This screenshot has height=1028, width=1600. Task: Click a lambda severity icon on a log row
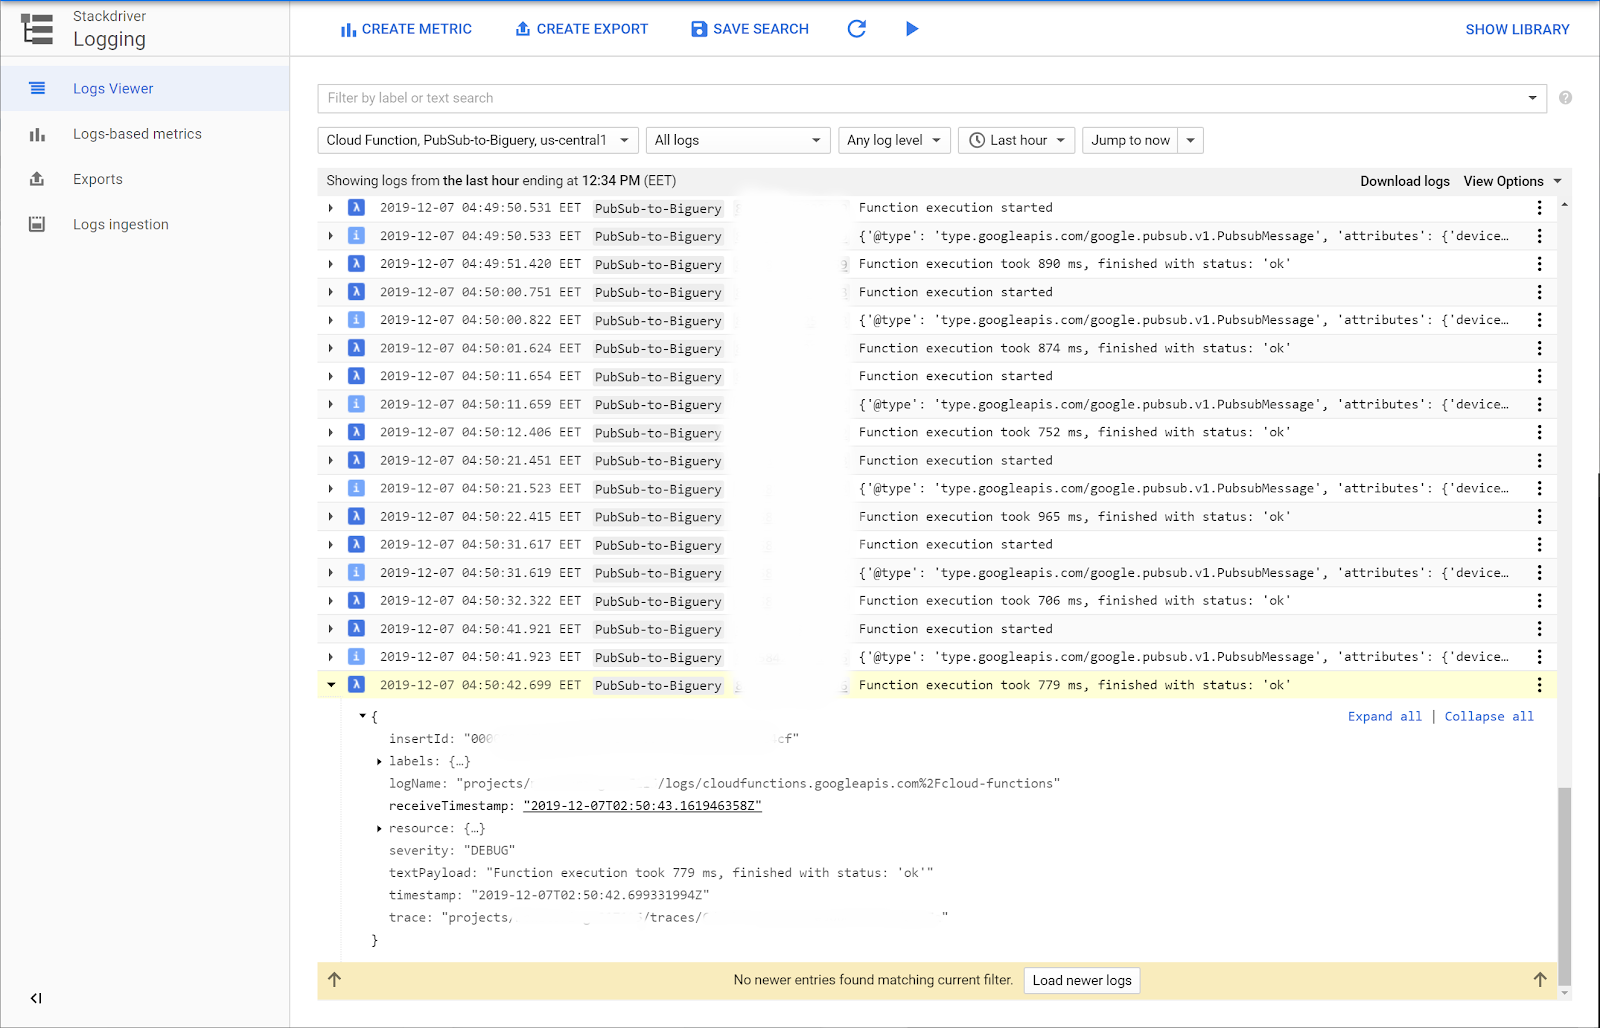357,208
